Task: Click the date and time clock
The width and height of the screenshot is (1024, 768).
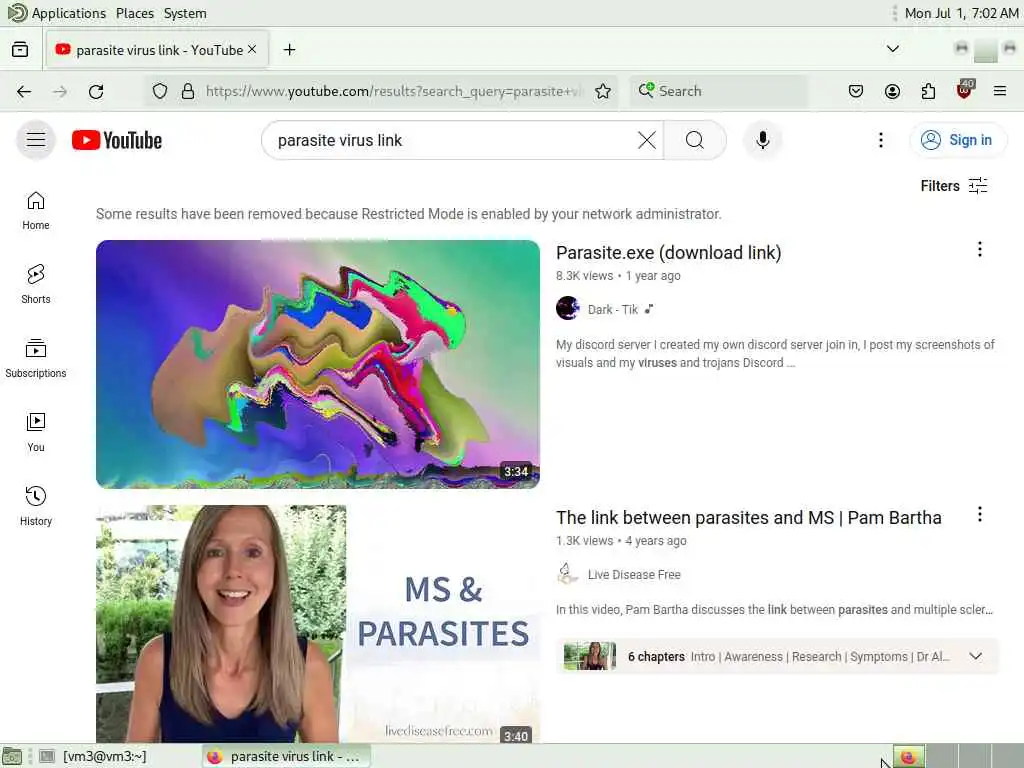Action: point(961,13)
